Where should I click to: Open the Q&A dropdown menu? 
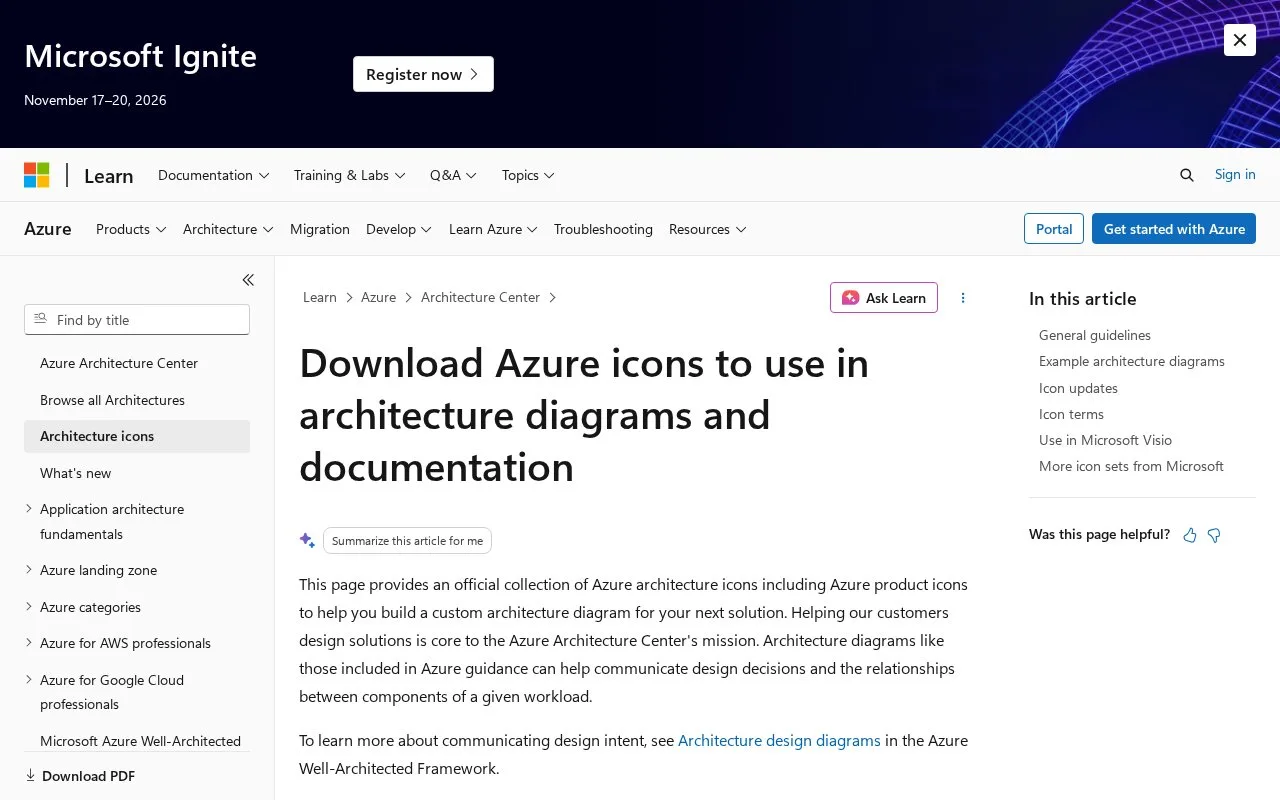point(454,175)
